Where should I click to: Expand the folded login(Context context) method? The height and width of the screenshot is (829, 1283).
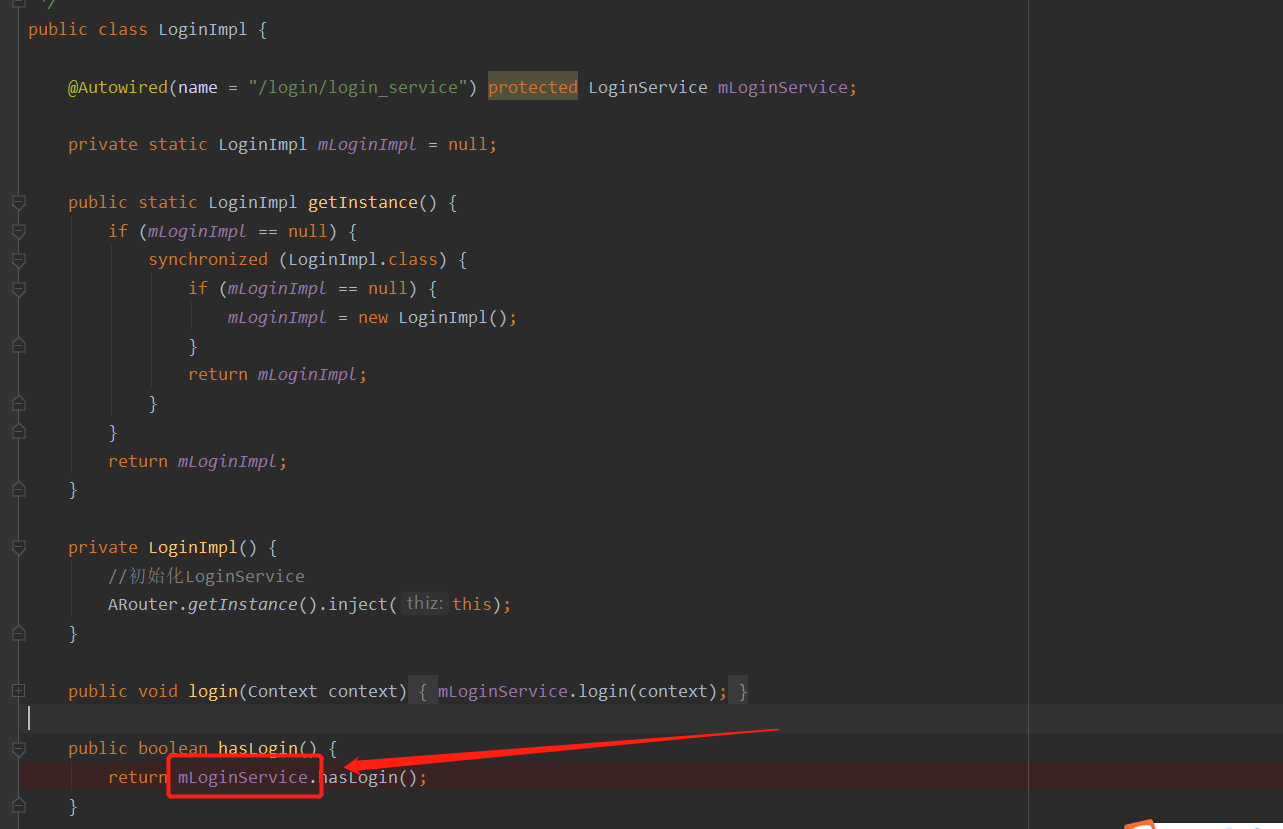click(x=18, y=691)
